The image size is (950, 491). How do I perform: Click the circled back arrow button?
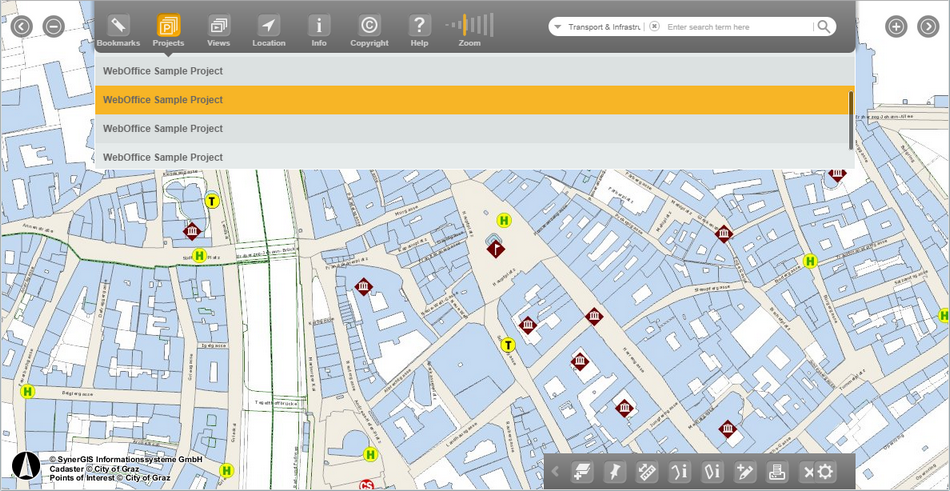pyautogui.click(x=22, y=27)
